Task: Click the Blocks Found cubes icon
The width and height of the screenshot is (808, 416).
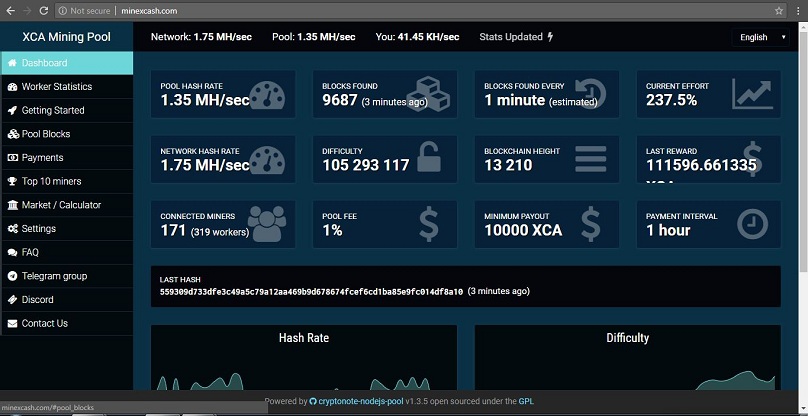Action: coord(428,94)
